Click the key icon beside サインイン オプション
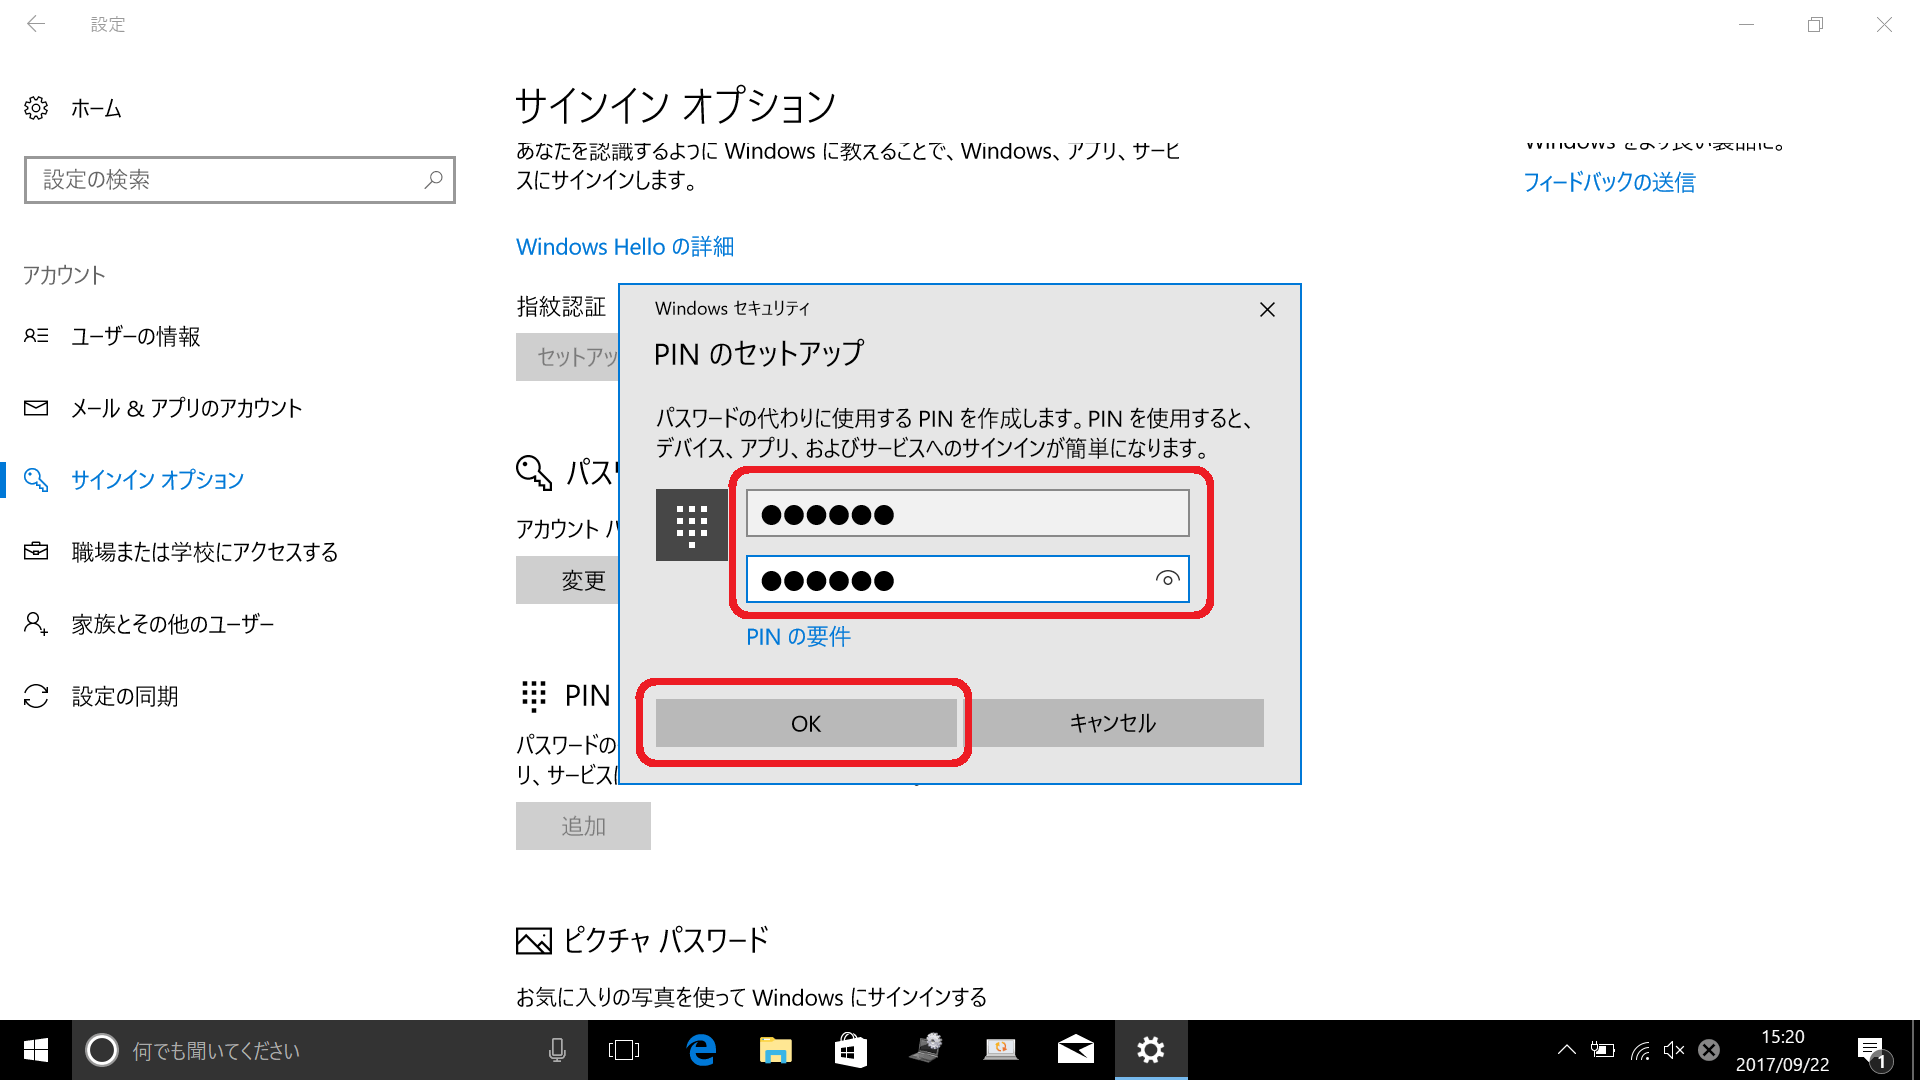 pos(36,480)
